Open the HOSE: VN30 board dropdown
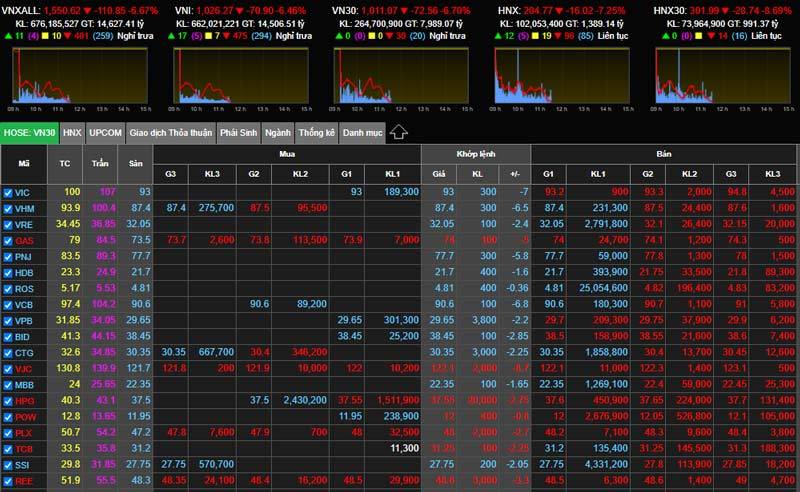800x492 pixels. (x=29, y=132)
